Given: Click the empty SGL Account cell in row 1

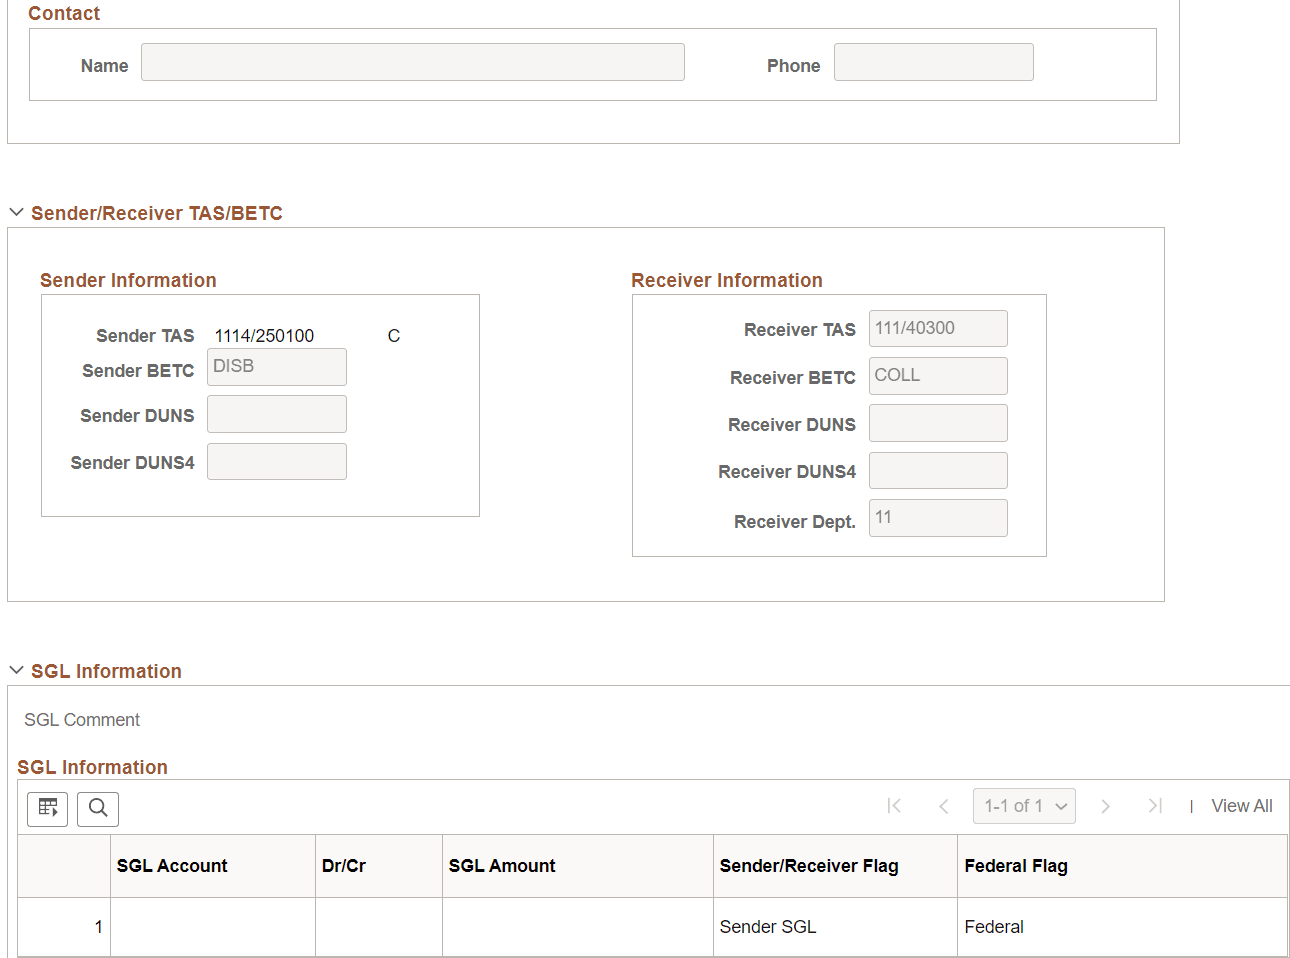Looking at the screenshot, I should pyautogui.click(x=212, y=926).
